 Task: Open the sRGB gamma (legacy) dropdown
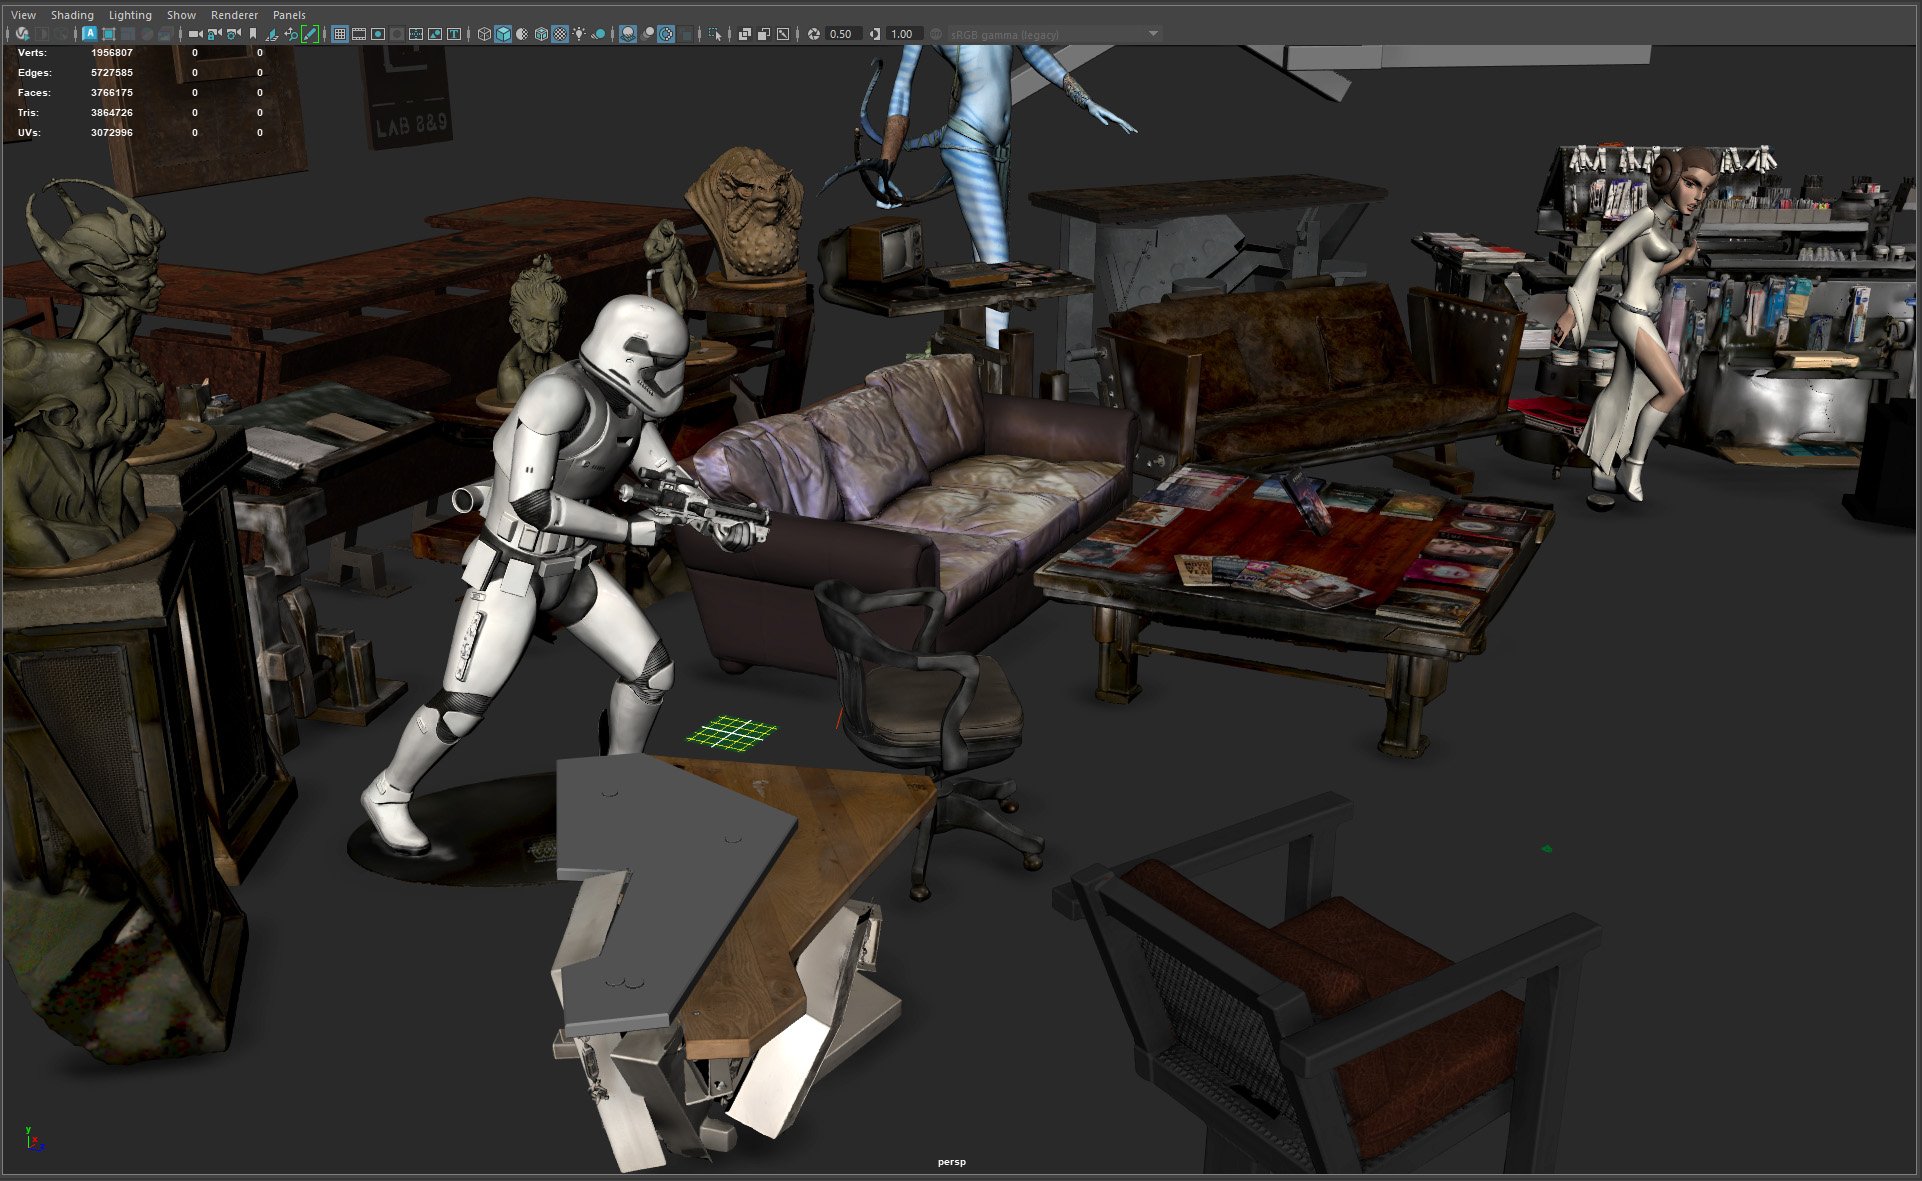click(1054, 34)
